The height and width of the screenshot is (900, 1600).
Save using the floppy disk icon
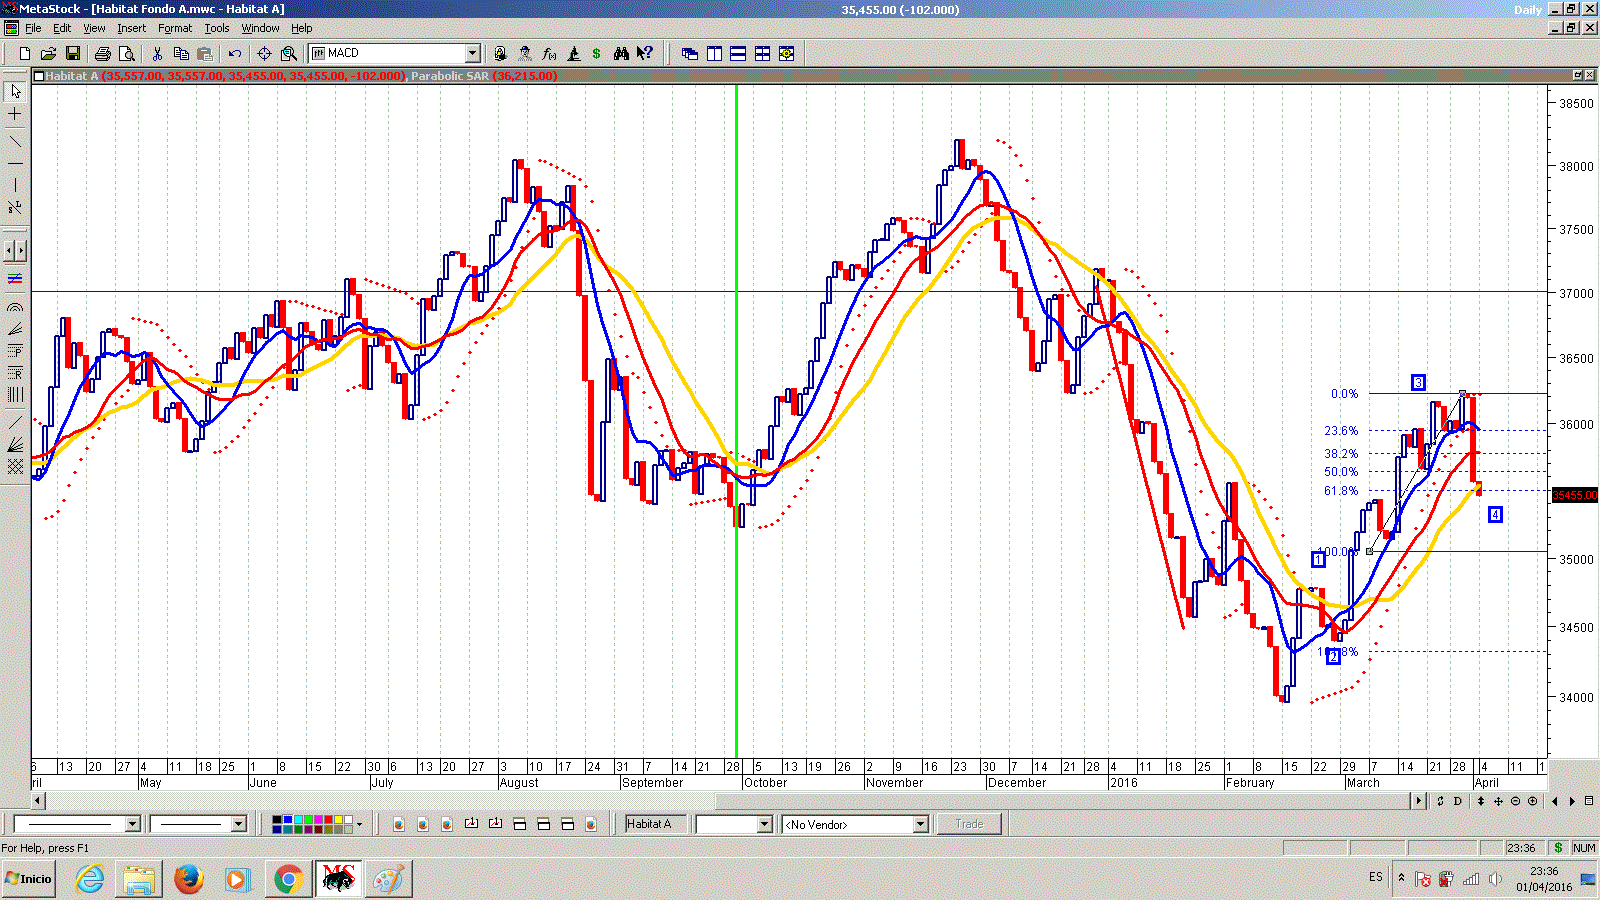[72, 53]
